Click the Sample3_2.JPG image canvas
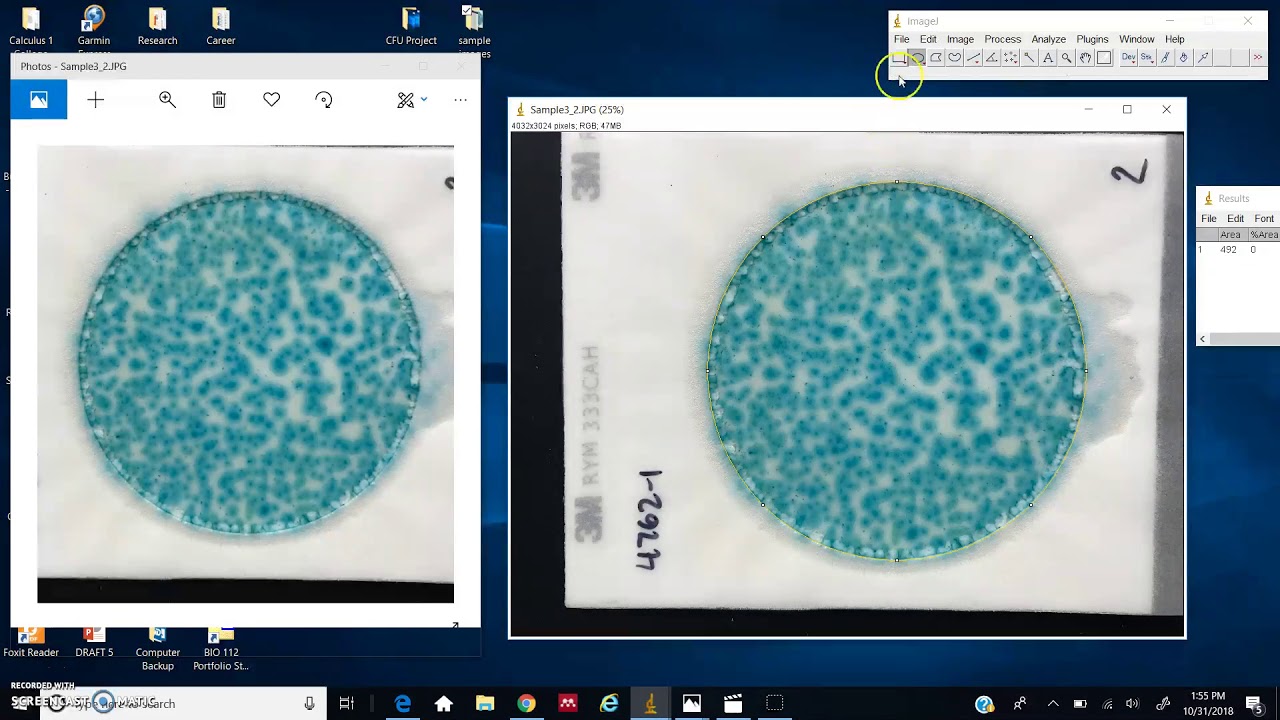 [x=847, y=385]
